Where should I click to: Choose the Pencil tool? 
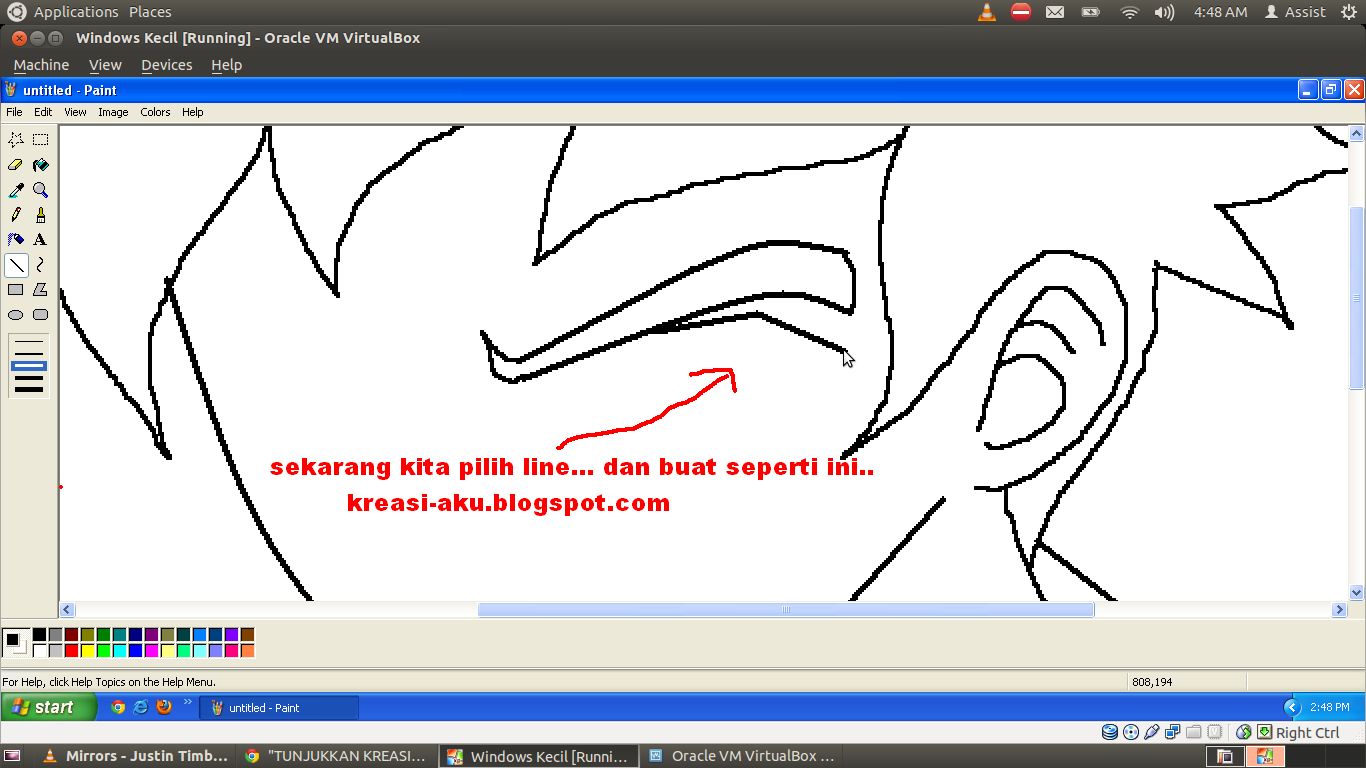click(x=15, y=215)
